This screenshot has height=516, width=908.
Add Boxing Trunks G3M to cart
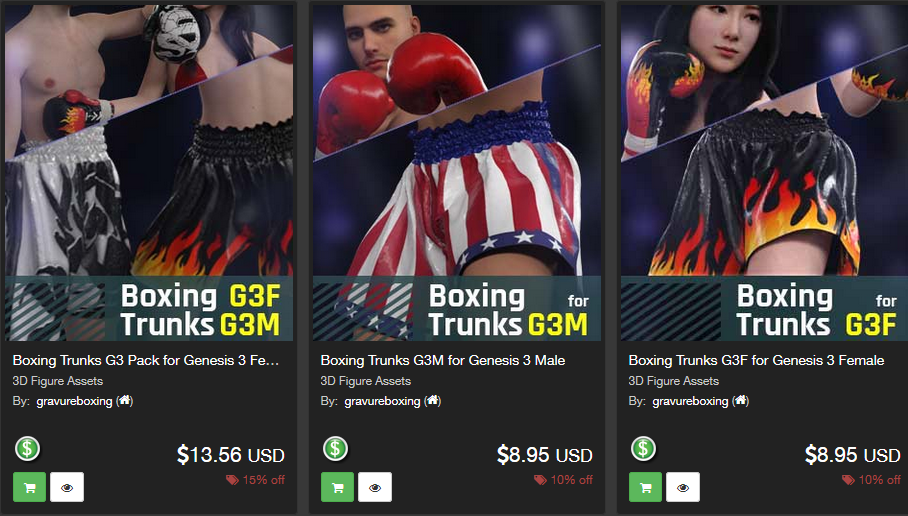(x=338, y=487)
